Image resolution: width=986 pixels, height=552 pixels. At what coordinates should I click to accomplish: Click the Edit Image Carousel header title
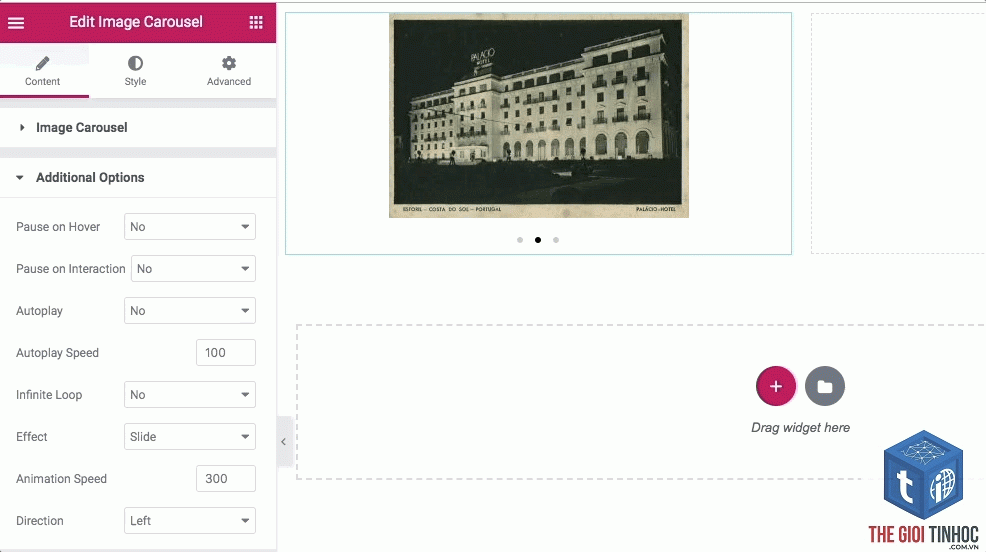click(x=136, y=22)
